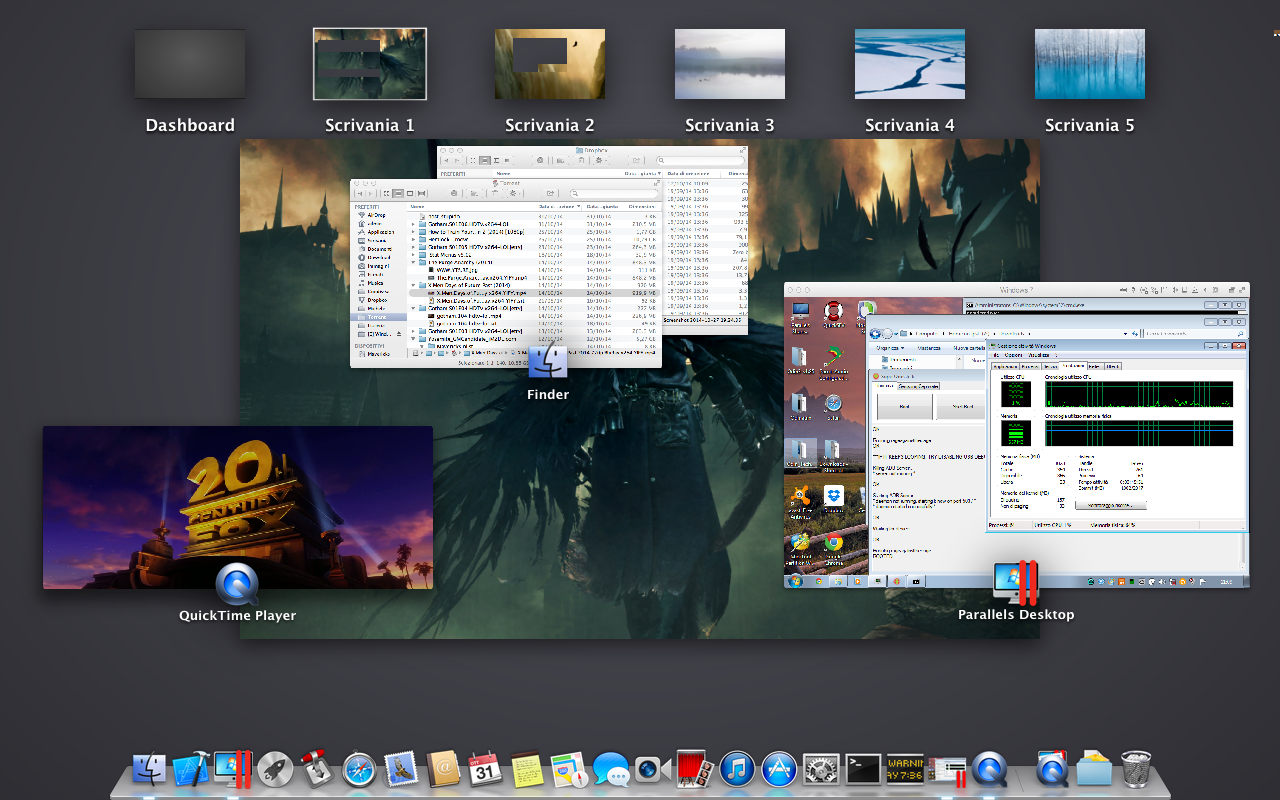This screenshot has width=1280, height=800.
Task: Go to Scrivania 3 desktop
Action: tap(730, 64)
